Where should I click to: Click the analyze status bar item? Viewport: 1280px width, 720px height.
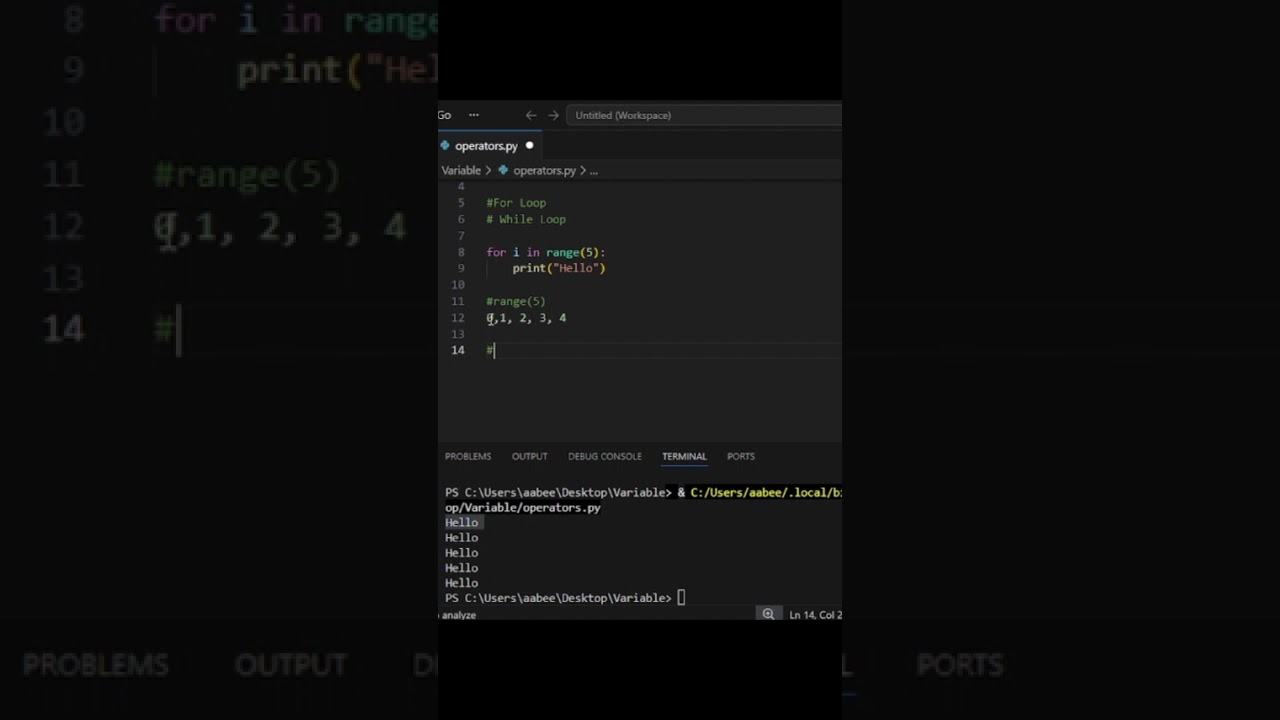pyautogui.click(x=458, y=615)
